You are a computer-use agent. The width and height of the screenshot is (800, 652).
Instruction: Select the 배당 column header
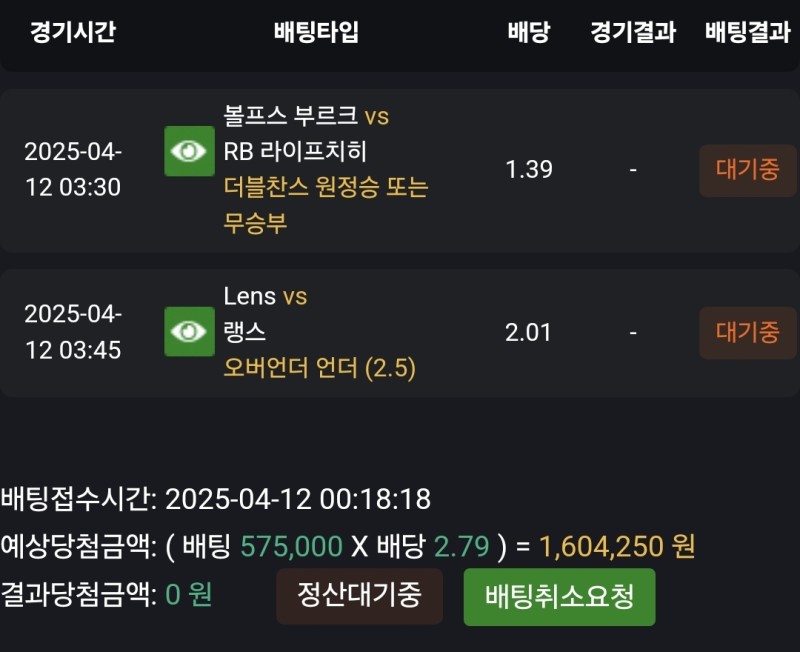coord(528,32)
